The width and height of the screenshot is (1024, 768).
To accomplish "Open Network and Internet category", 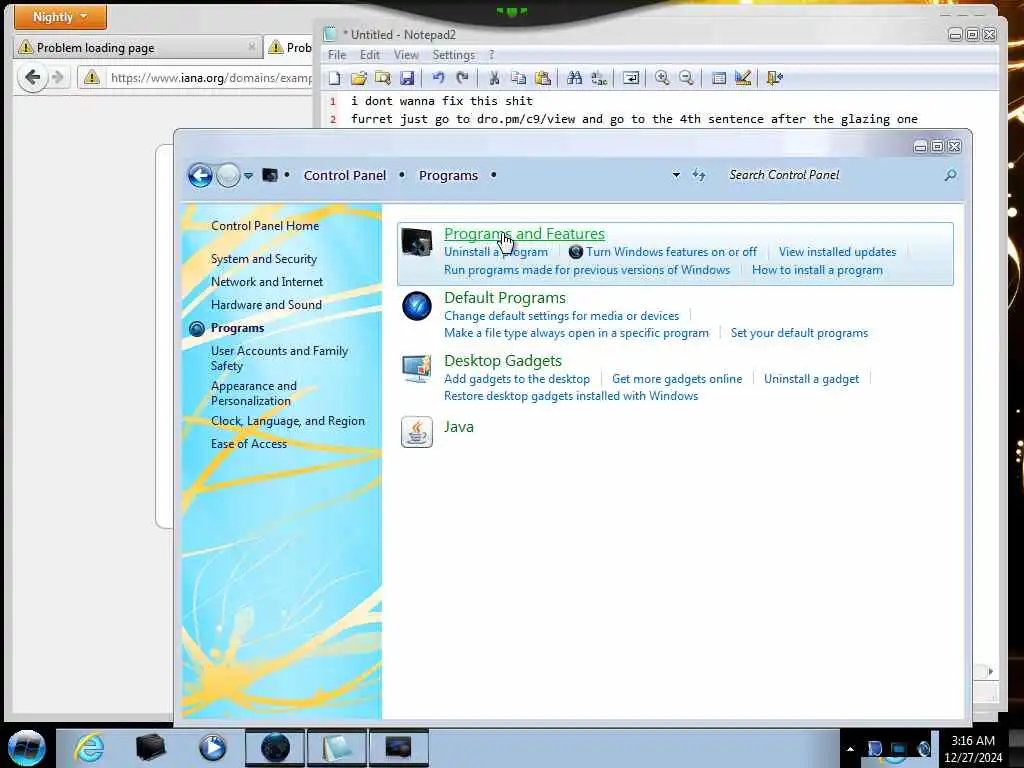I will click(266, 282).
